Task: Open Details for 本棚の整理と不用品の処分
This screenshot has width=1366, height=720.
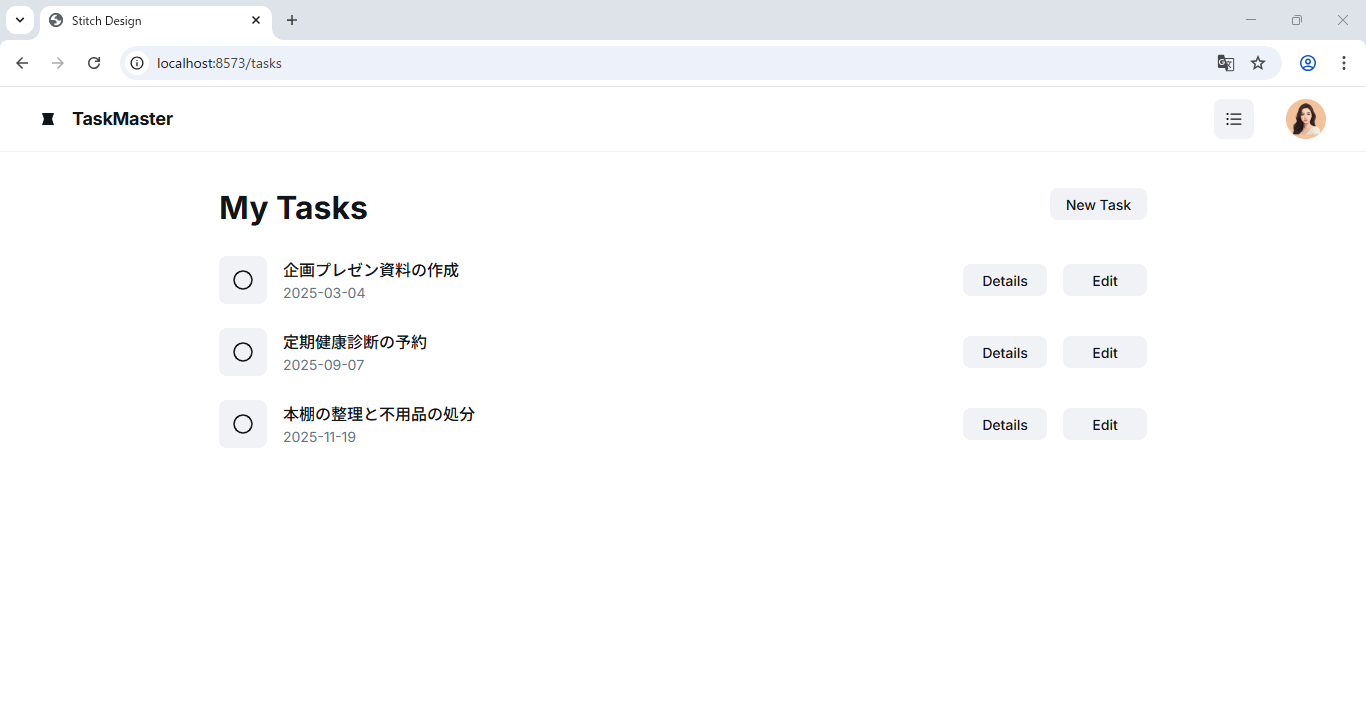Action: (x=1005, y=424)
